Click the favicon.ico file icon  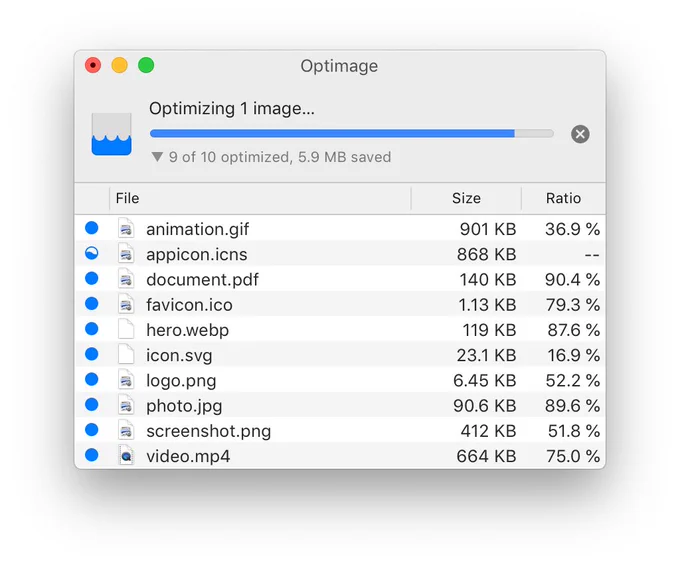(126, 305)
